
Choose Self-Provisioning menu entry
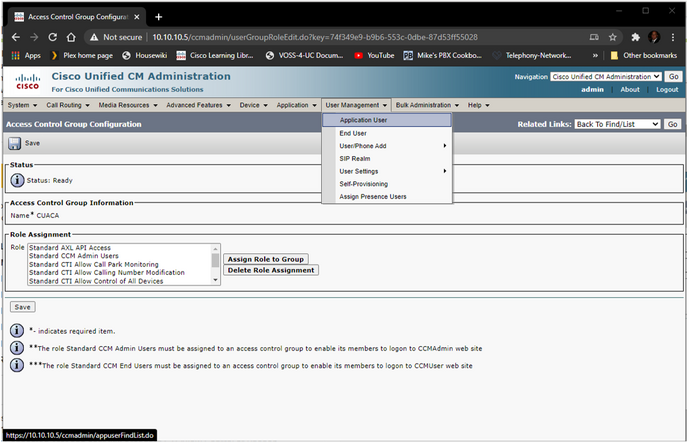(387, 184)
